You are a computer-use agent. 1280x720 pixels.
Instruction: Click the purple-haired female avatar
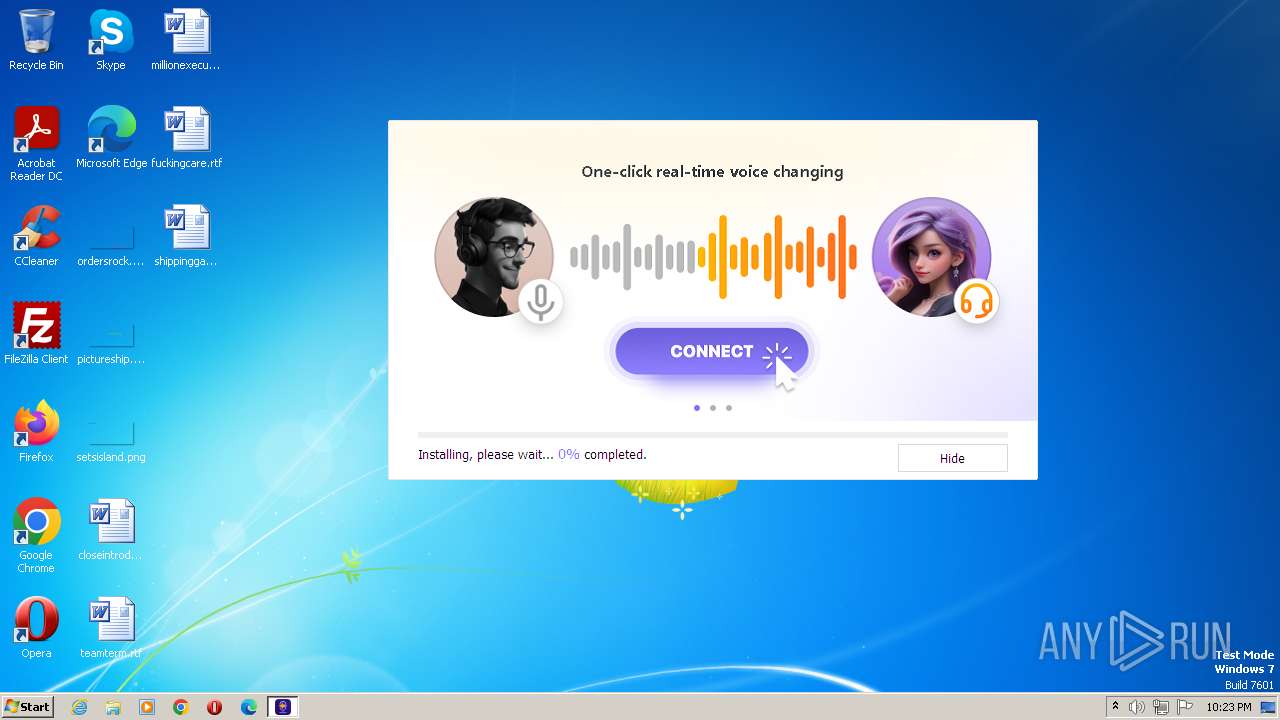tap(931, 257)
